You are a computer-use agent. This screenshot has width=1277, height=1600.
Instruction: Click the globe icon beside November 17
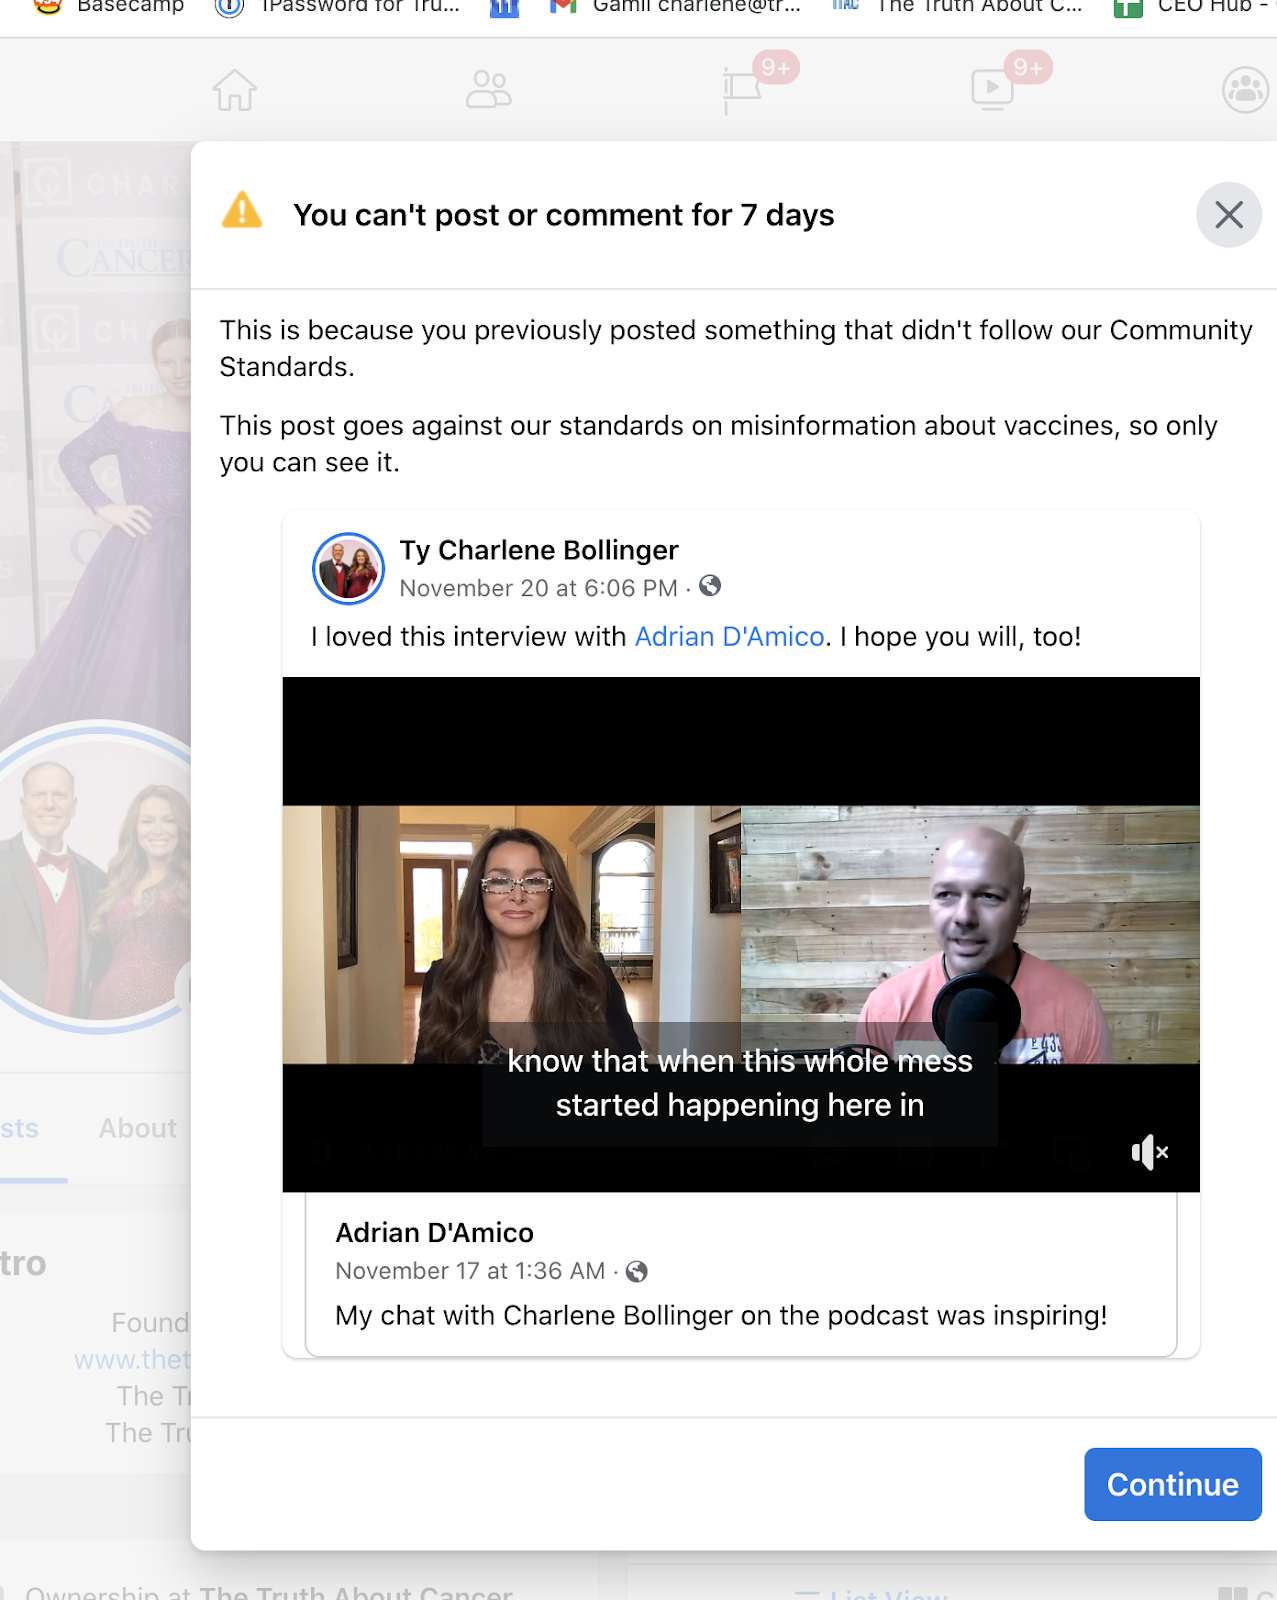click(x=637, y=1271)
